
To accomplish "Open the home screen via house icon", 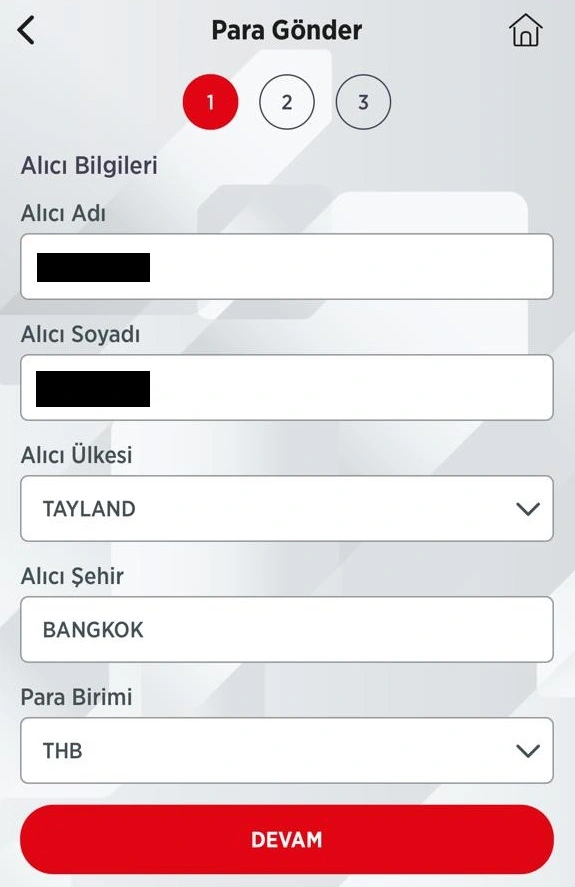I will 526,30.
